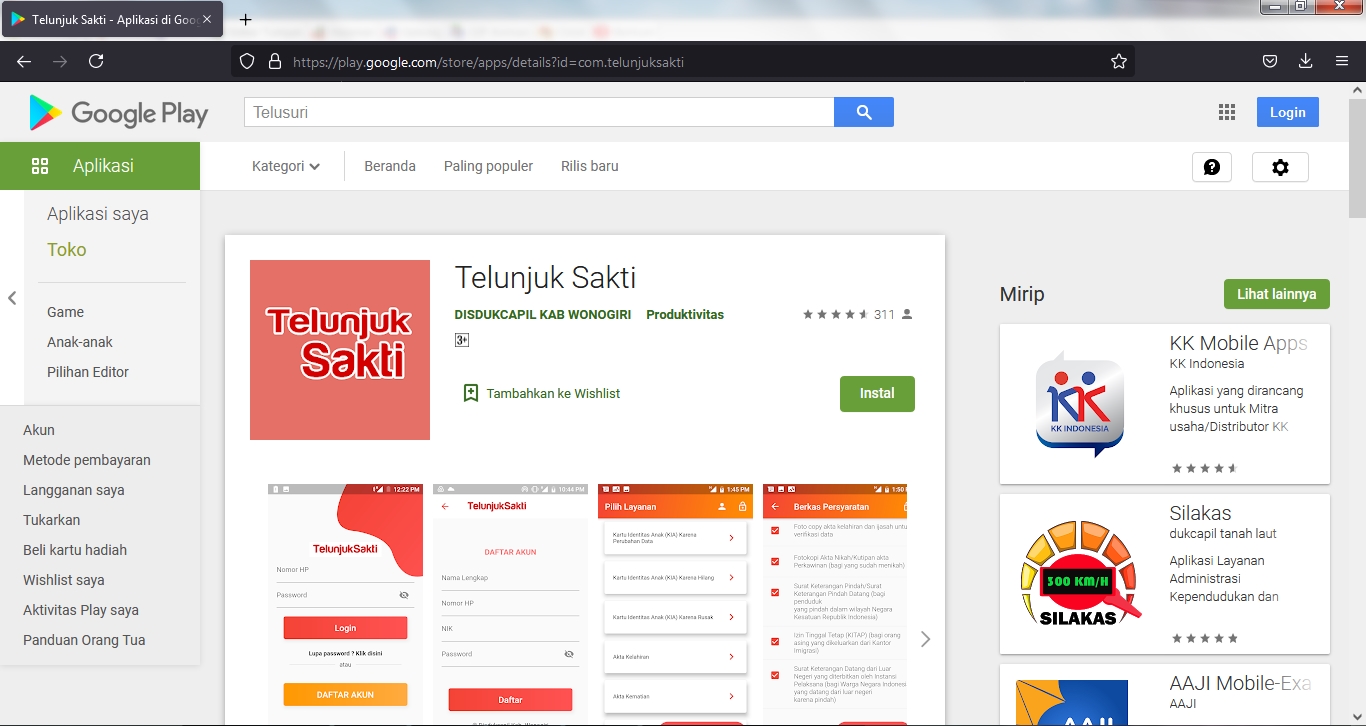
Task: Select Pilihan Editor in sidebar
Action: (x=88, y=372)
